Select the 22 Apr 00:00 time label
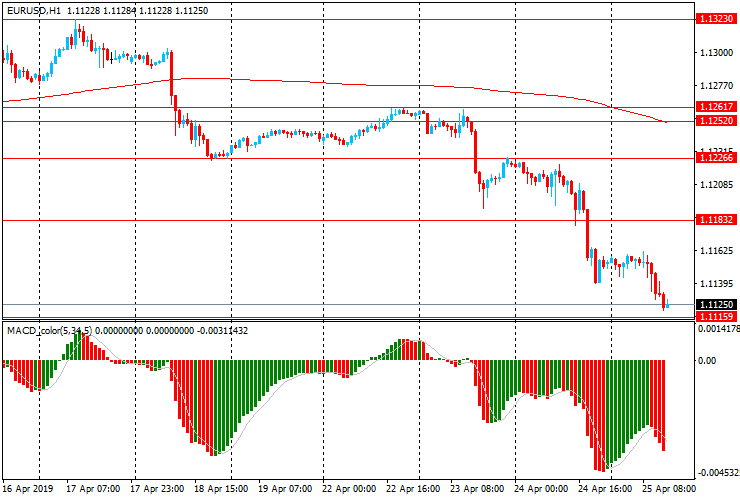Screen dimensions: 740x500 click(x=350, y=489)
